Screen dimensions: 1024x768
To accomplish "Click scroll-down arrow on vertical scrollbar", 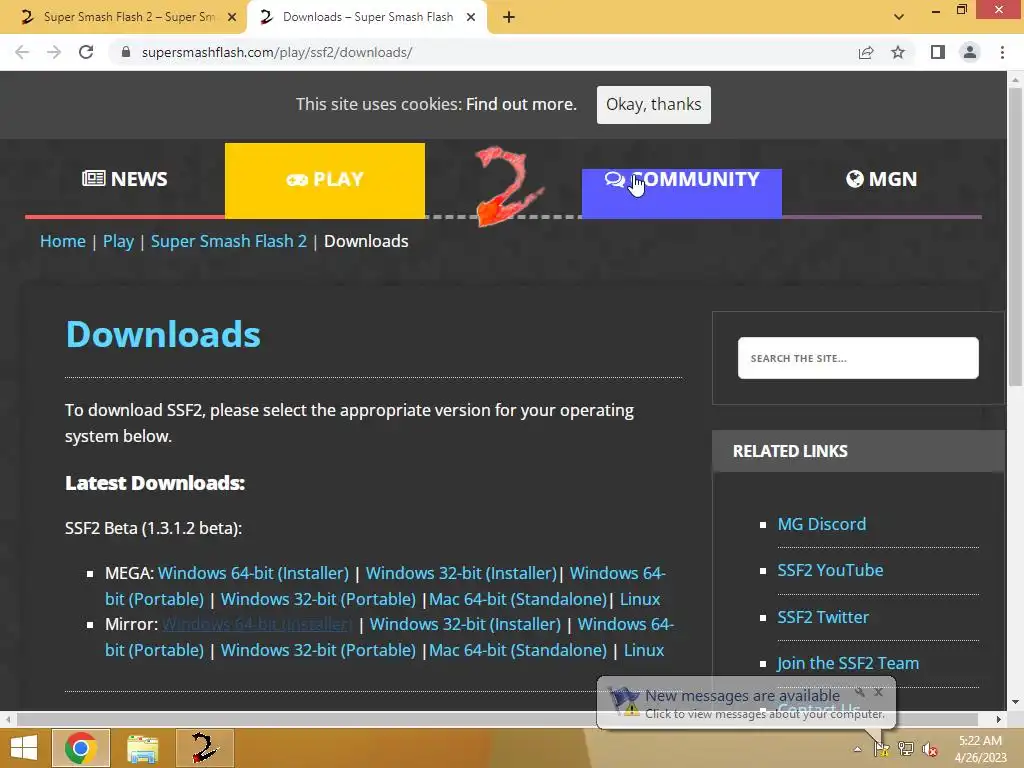I will (x=1015, y=702).
